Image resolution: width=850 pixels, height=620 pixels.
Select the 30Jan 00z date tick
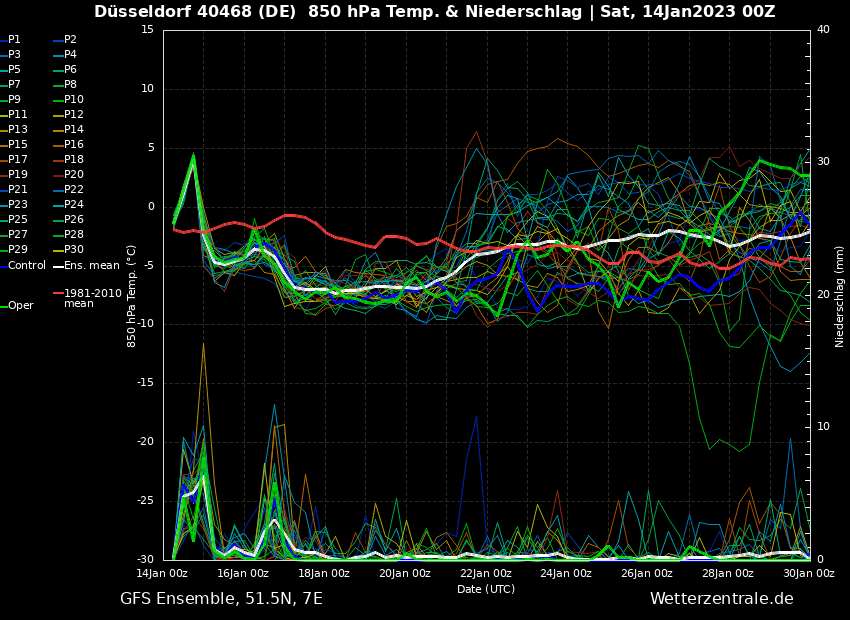tap(808, 574)
